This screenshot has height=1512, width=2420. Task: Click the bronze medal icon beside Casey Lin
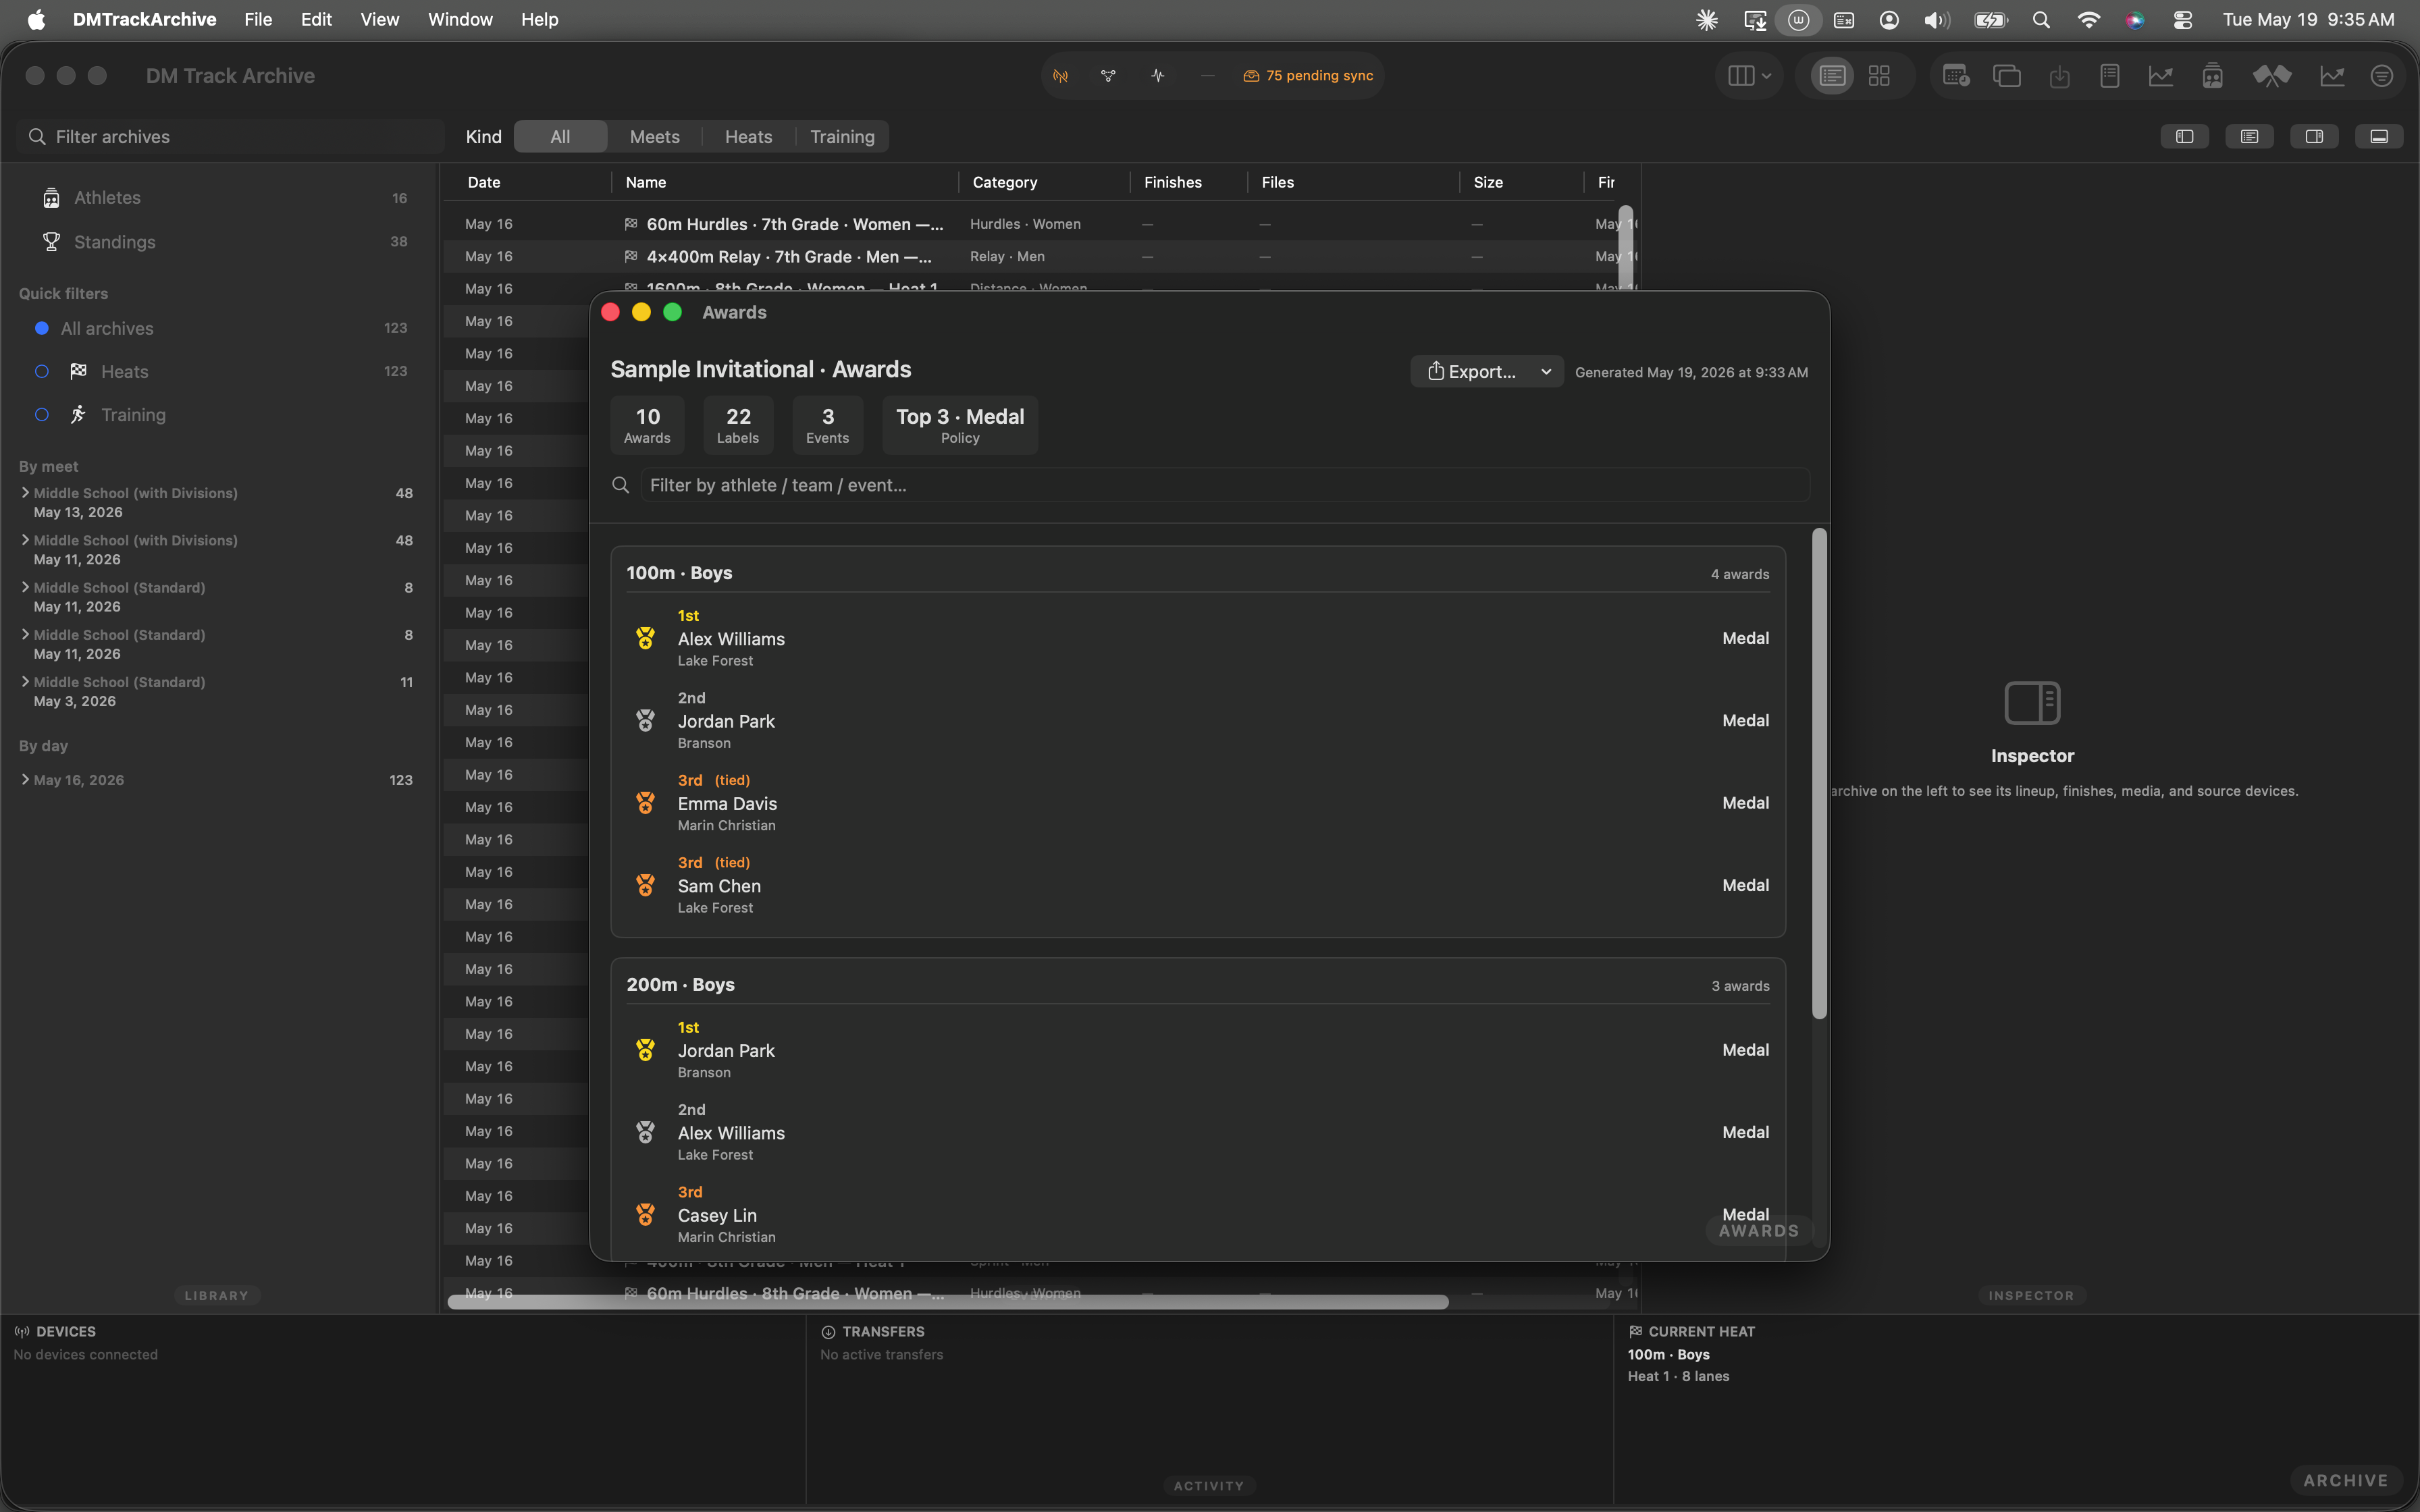pos(646,1214)
